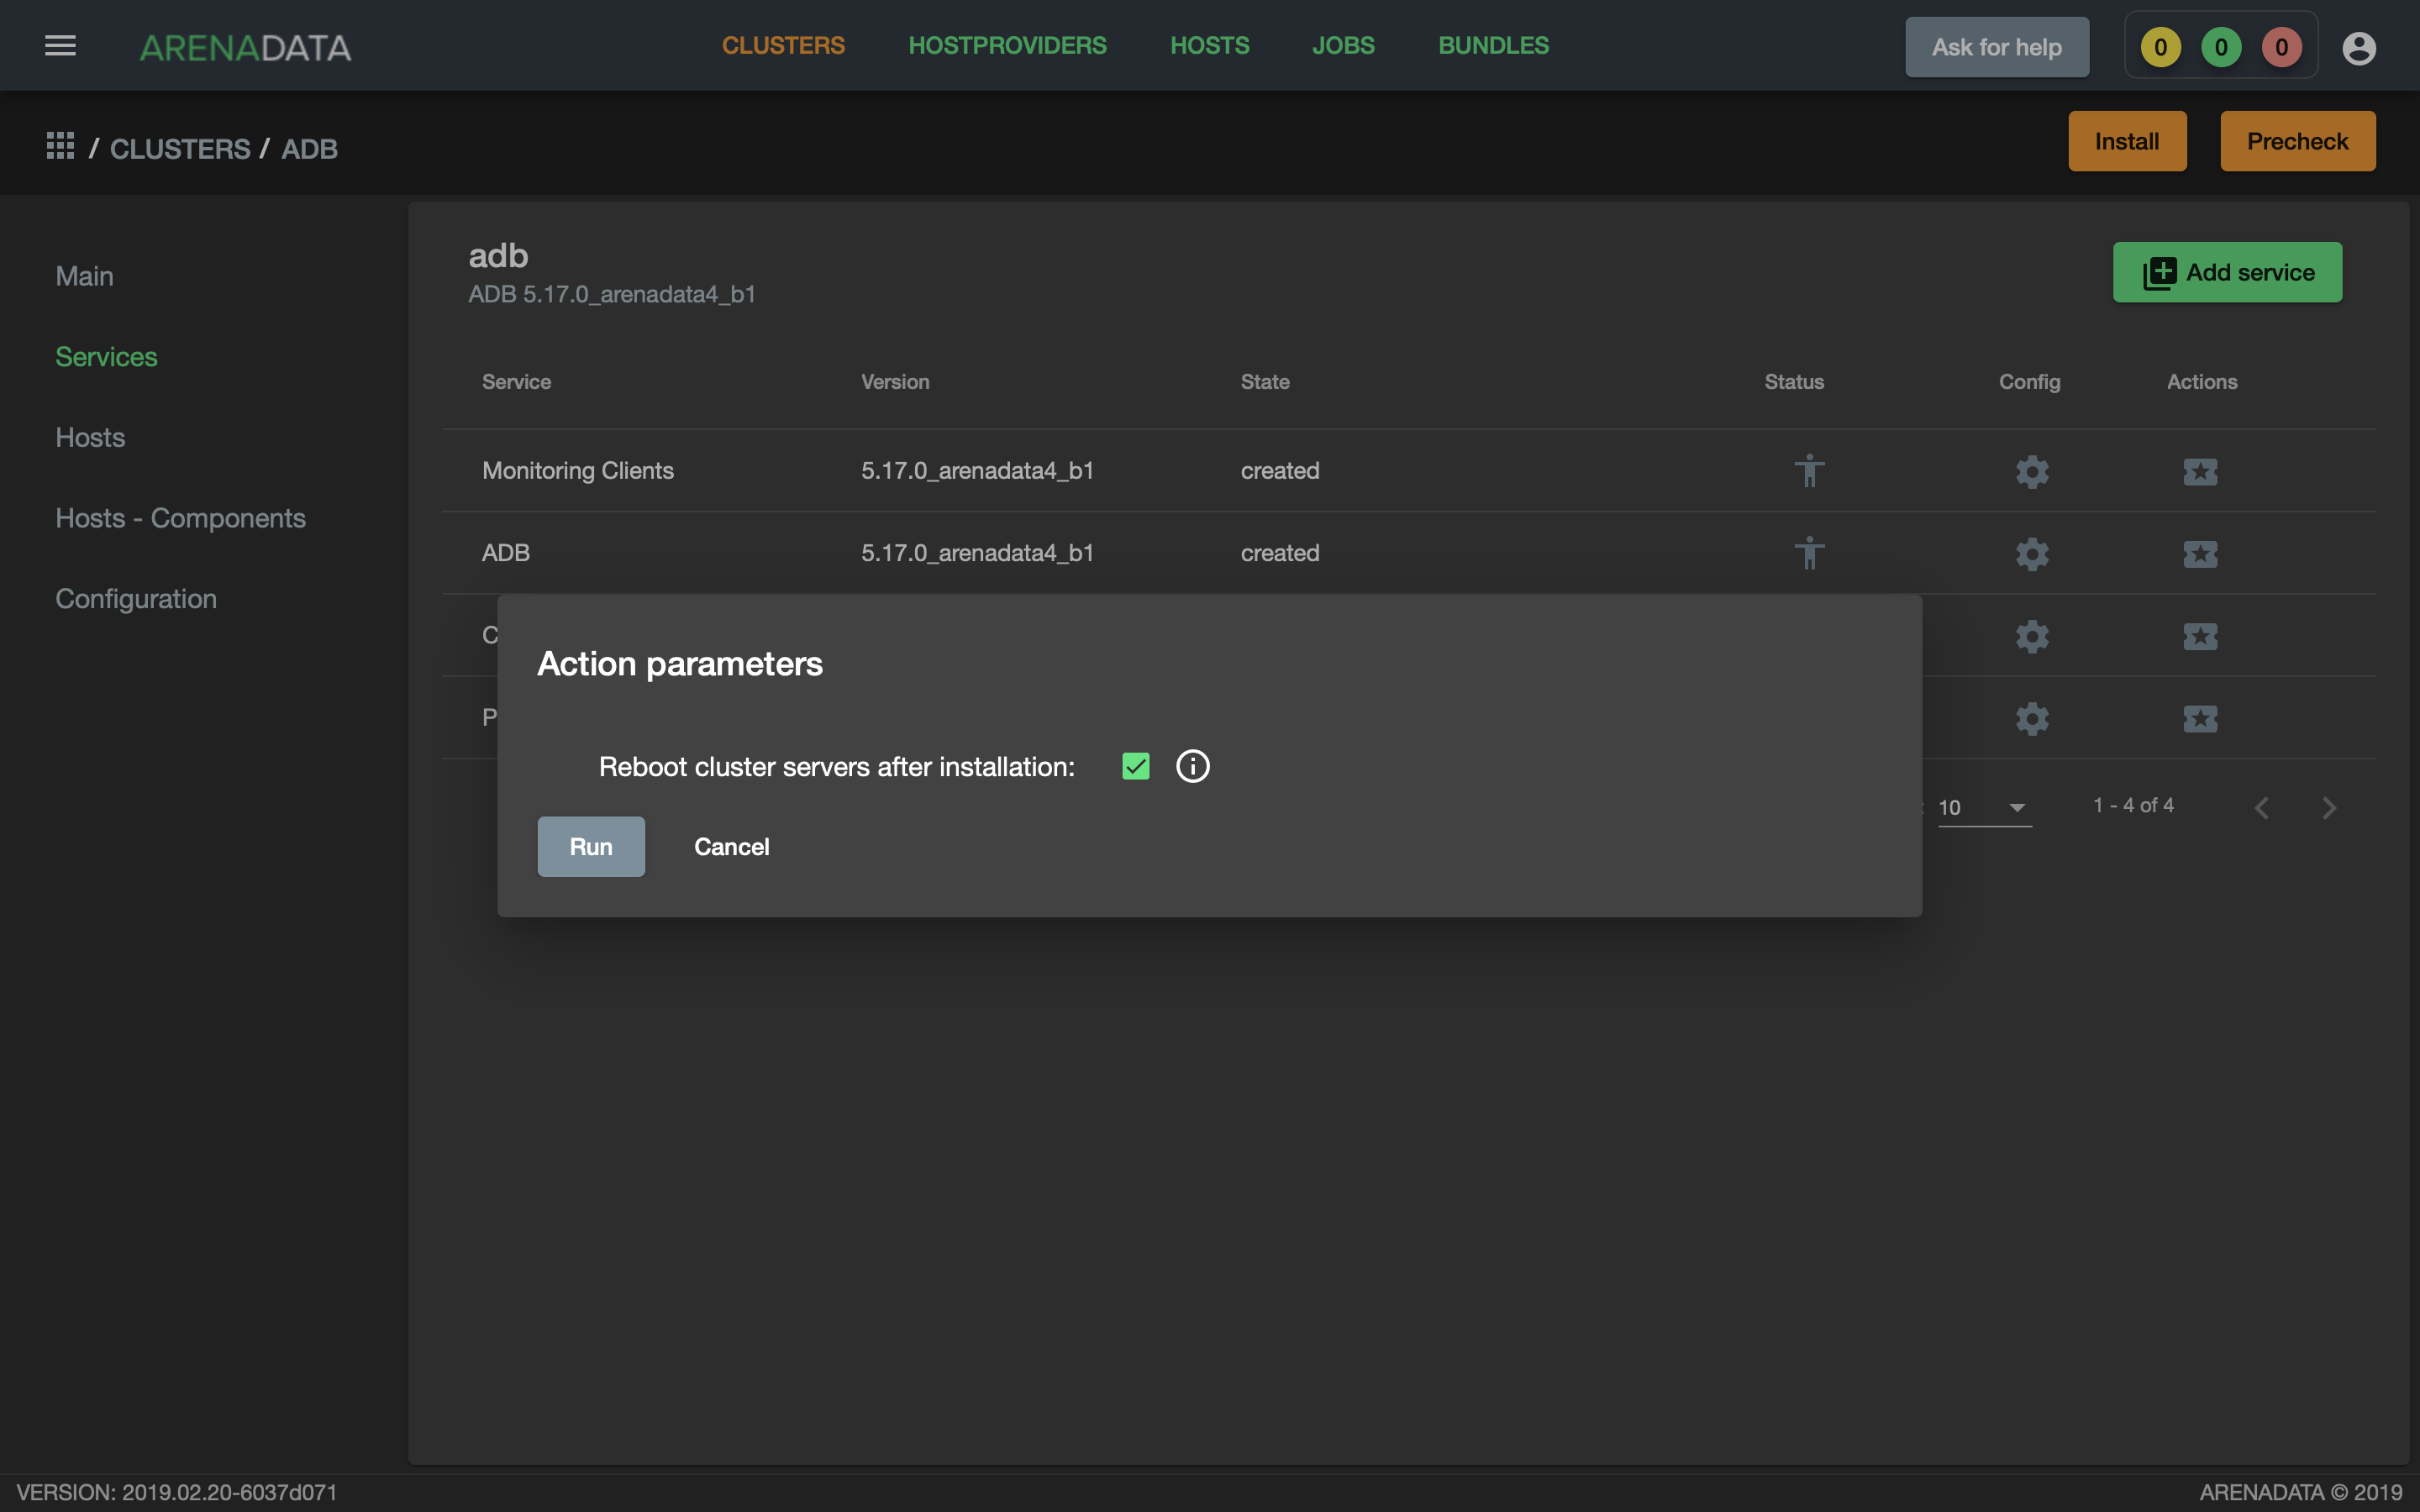Click the red notification counter badge
Viewport: 2420px width, 1512px height.
pos(2282,47)
